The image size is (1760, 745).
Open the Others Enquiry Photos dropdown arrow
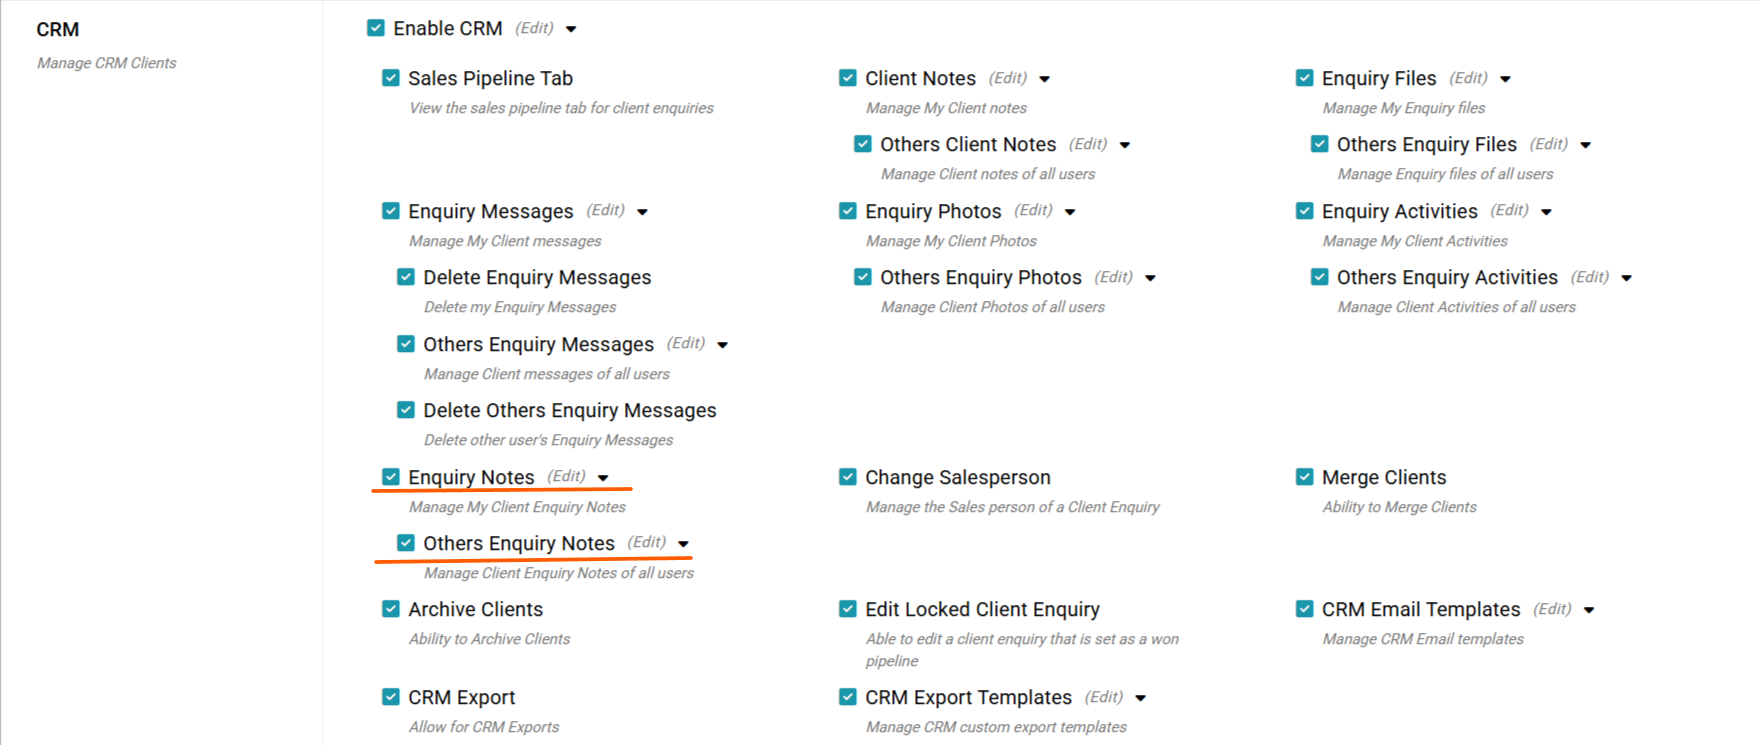[1151, 278]
